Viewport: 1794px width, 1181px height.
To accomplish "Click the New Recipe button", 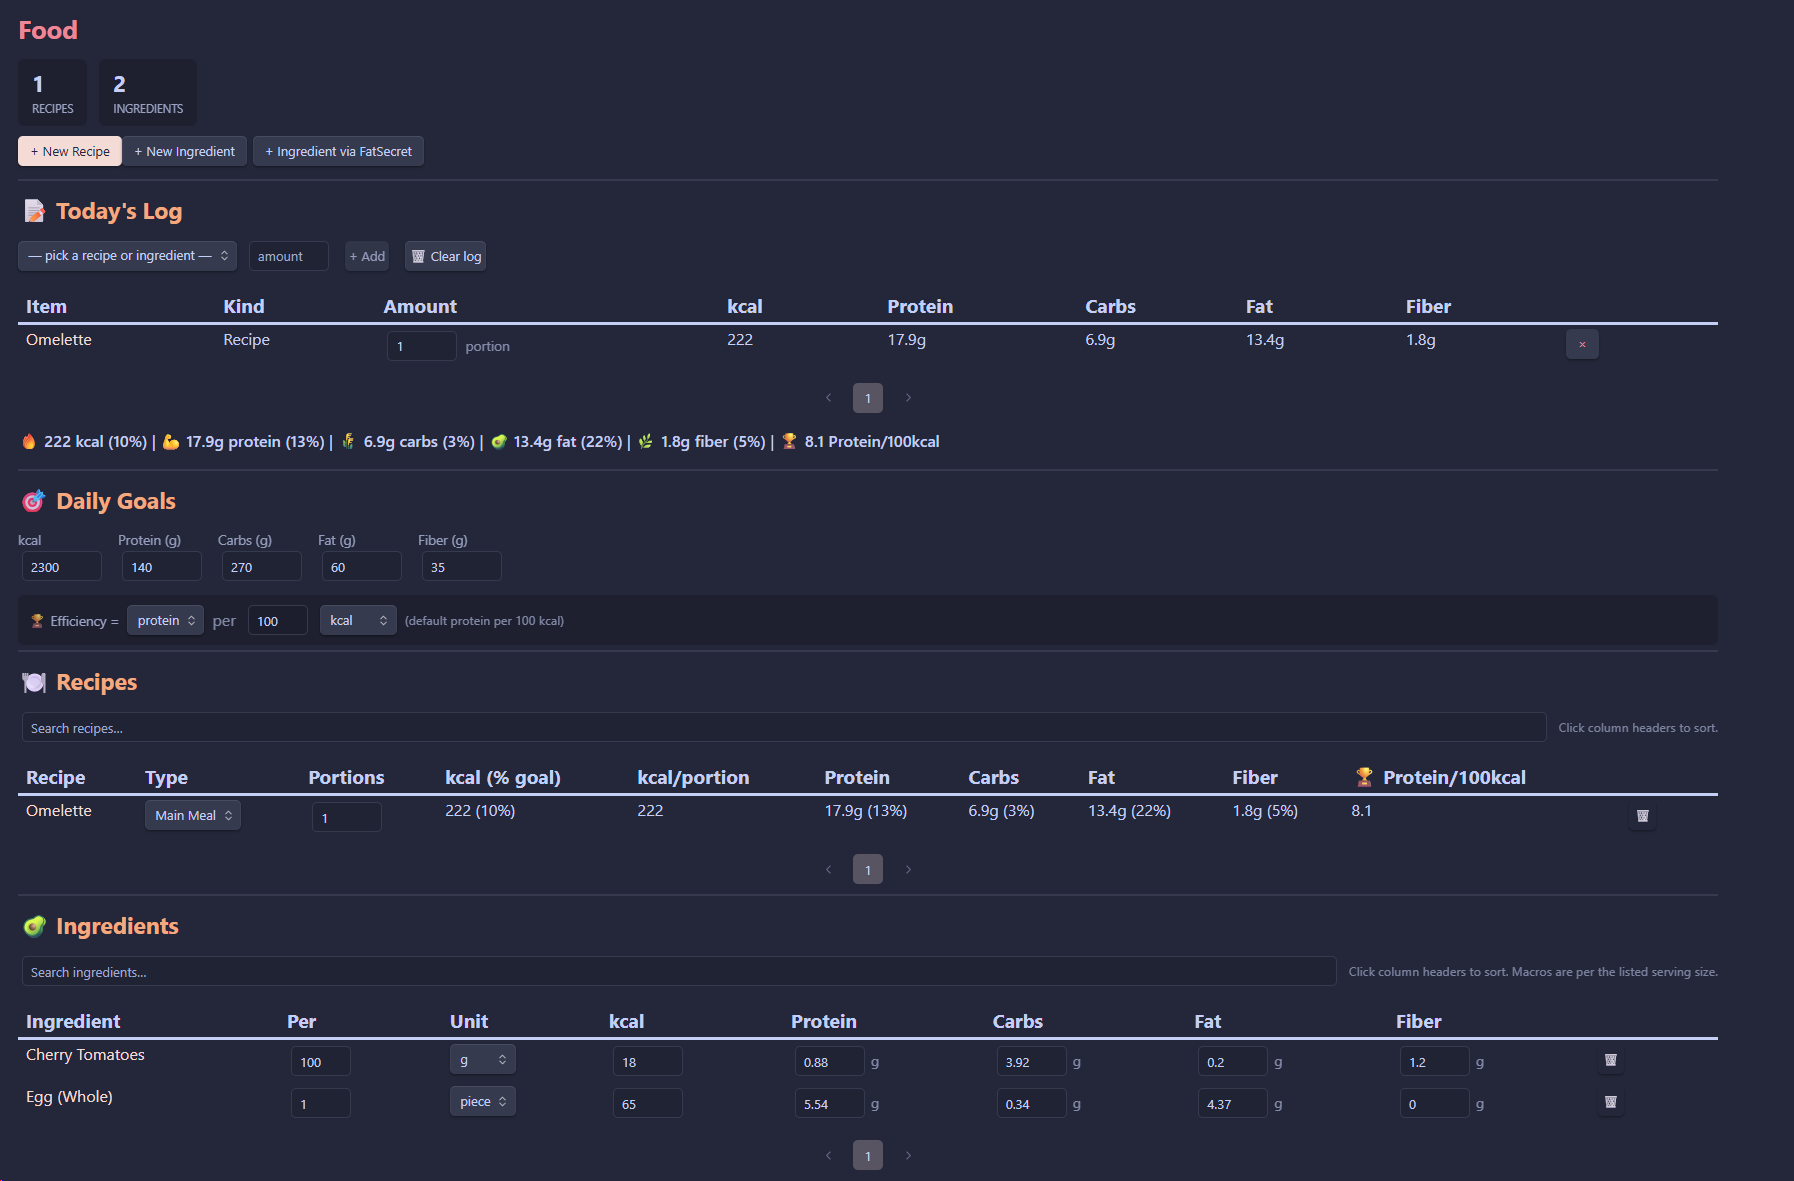I will pos(70,151).
